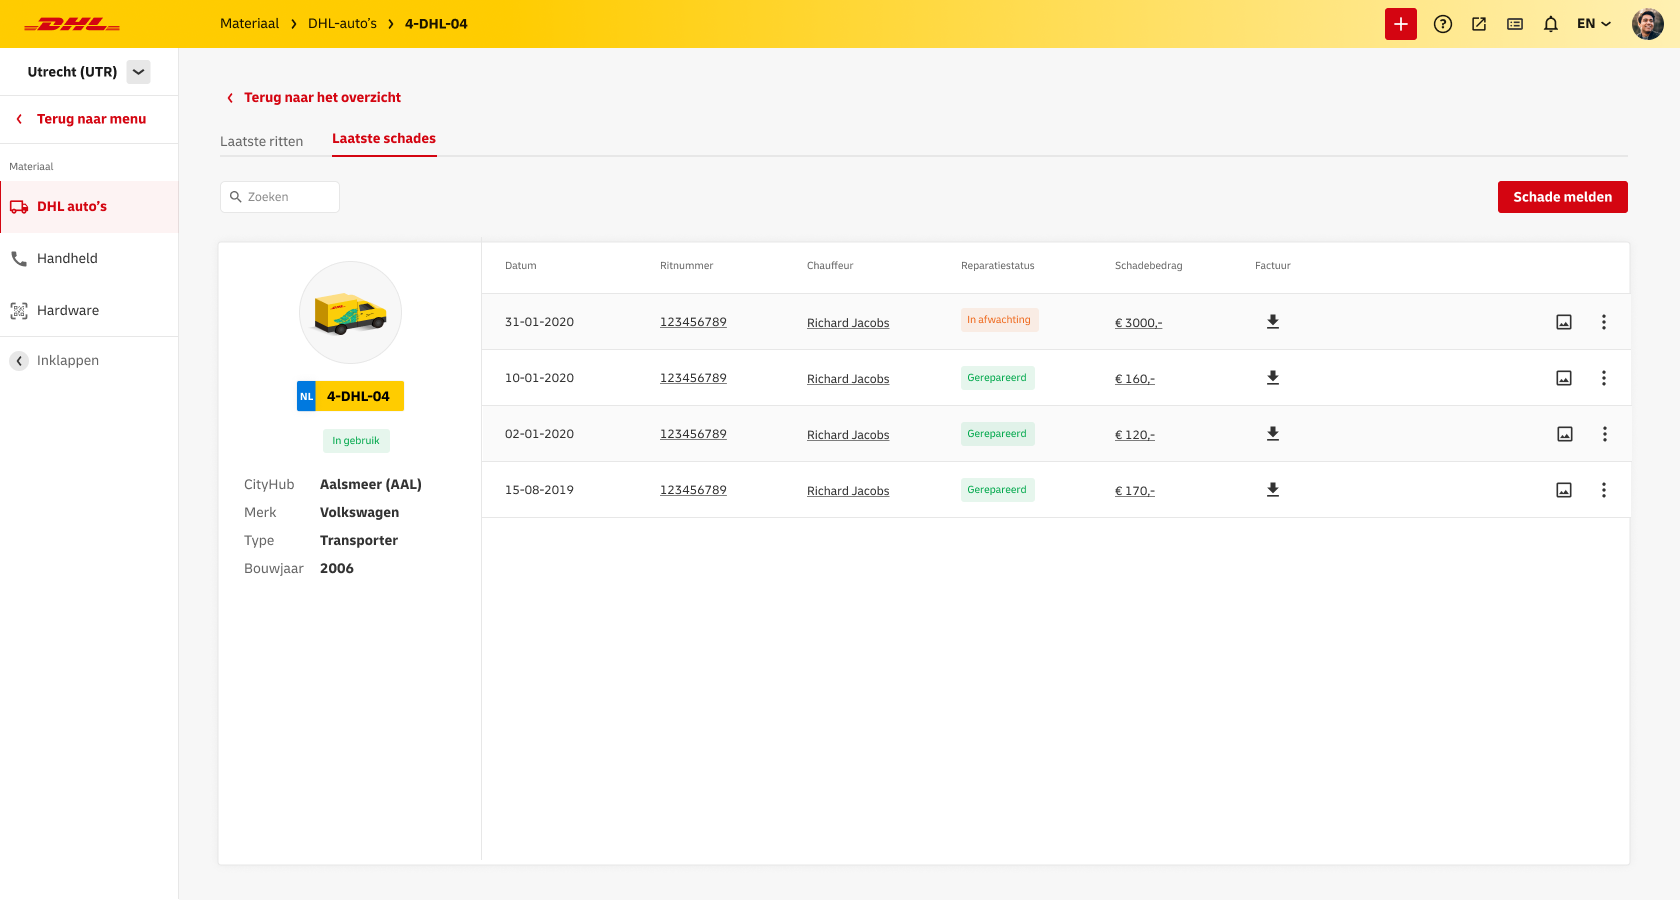Download invoice for 10-01-2020 damage
Viewport: 1680px width, 900px height.
[x=1273, y=378]
